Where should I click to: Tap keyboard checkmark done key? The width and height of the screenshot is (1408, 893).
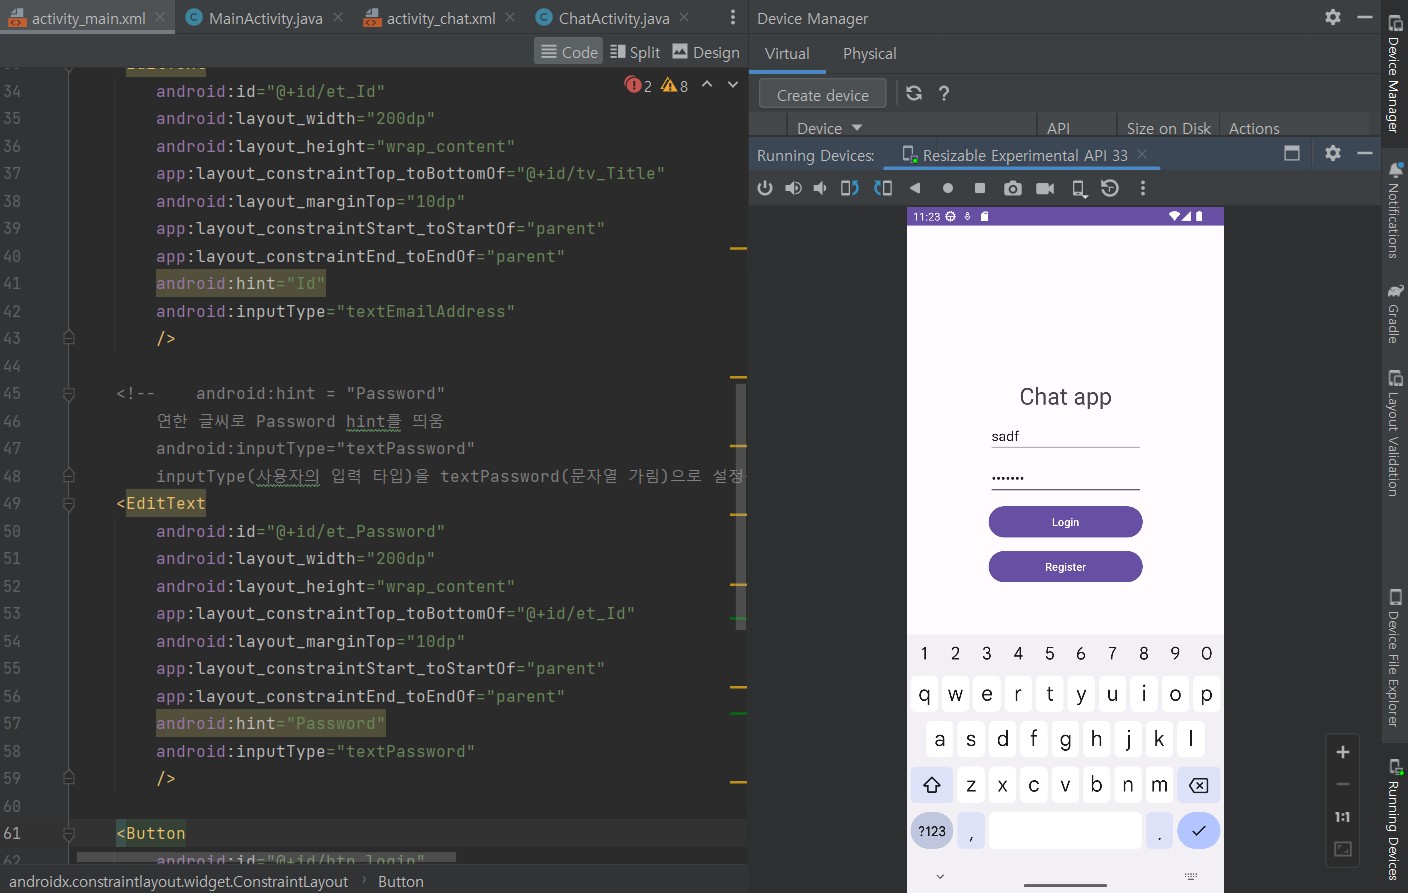click(1198, 831)
